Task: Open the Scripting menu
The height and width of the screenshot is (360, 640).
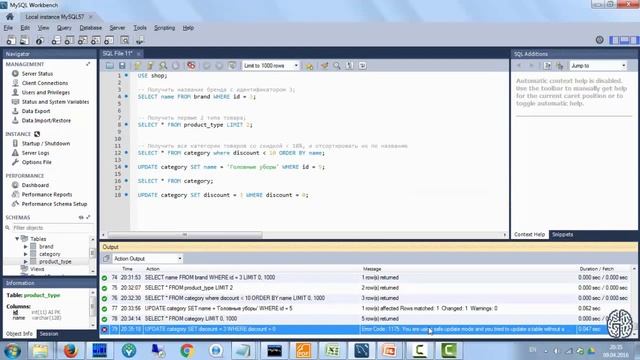Action: click(164, 28)
